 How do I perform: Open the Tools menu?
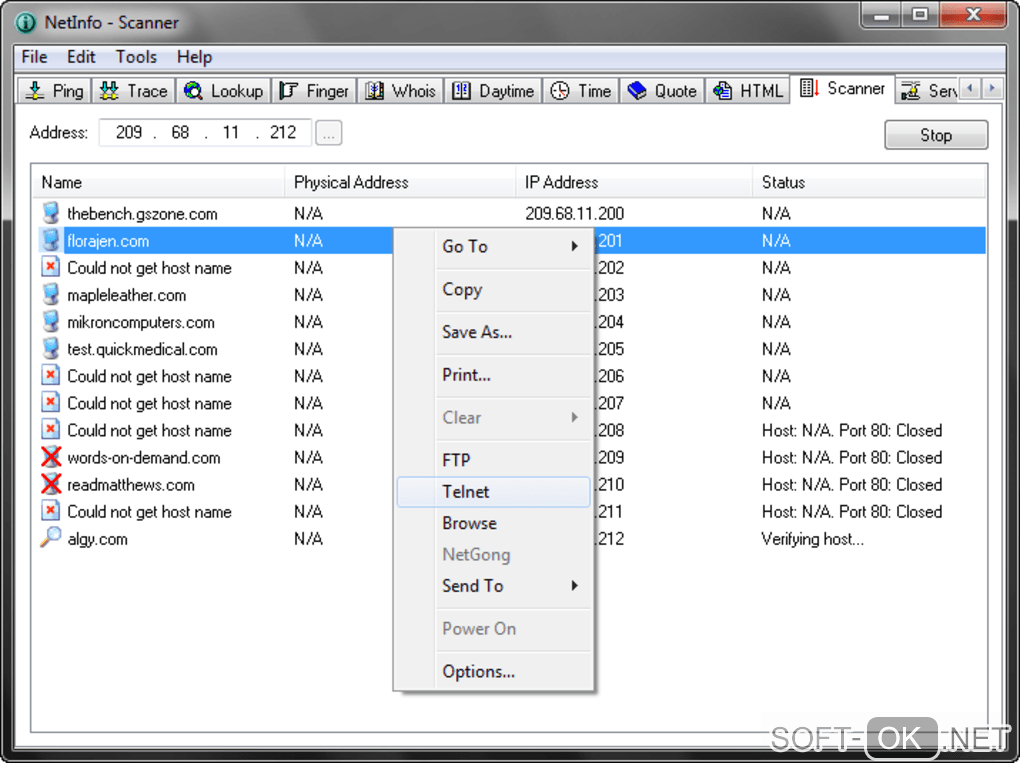pos(137,57)
